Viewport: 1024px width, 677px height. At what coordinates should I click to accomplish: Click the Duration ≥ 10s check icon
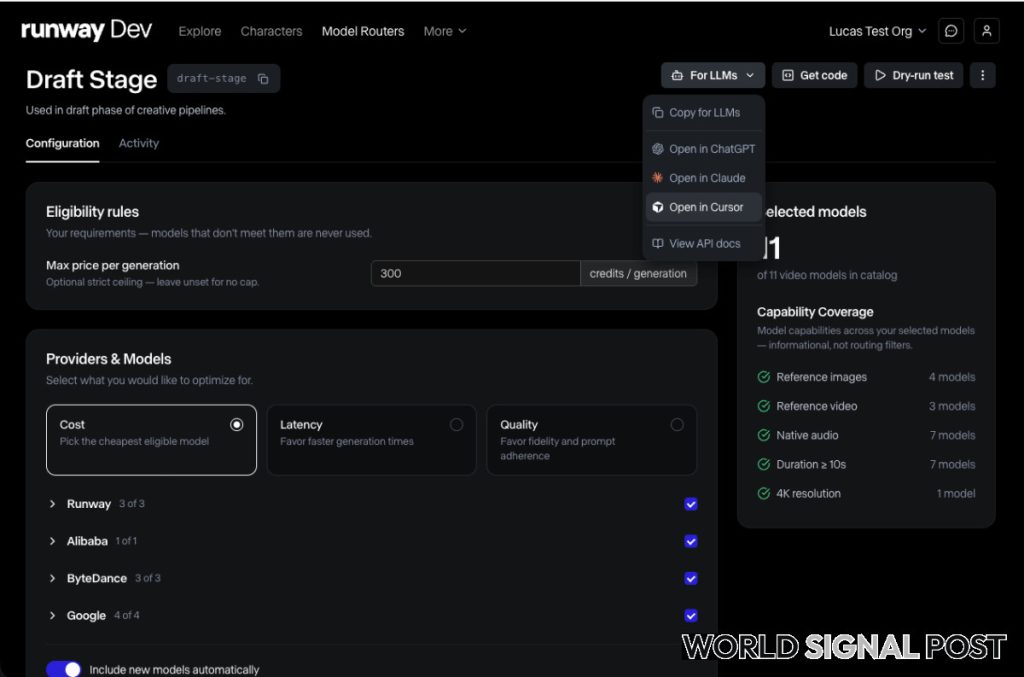click(x=763, y=464)
